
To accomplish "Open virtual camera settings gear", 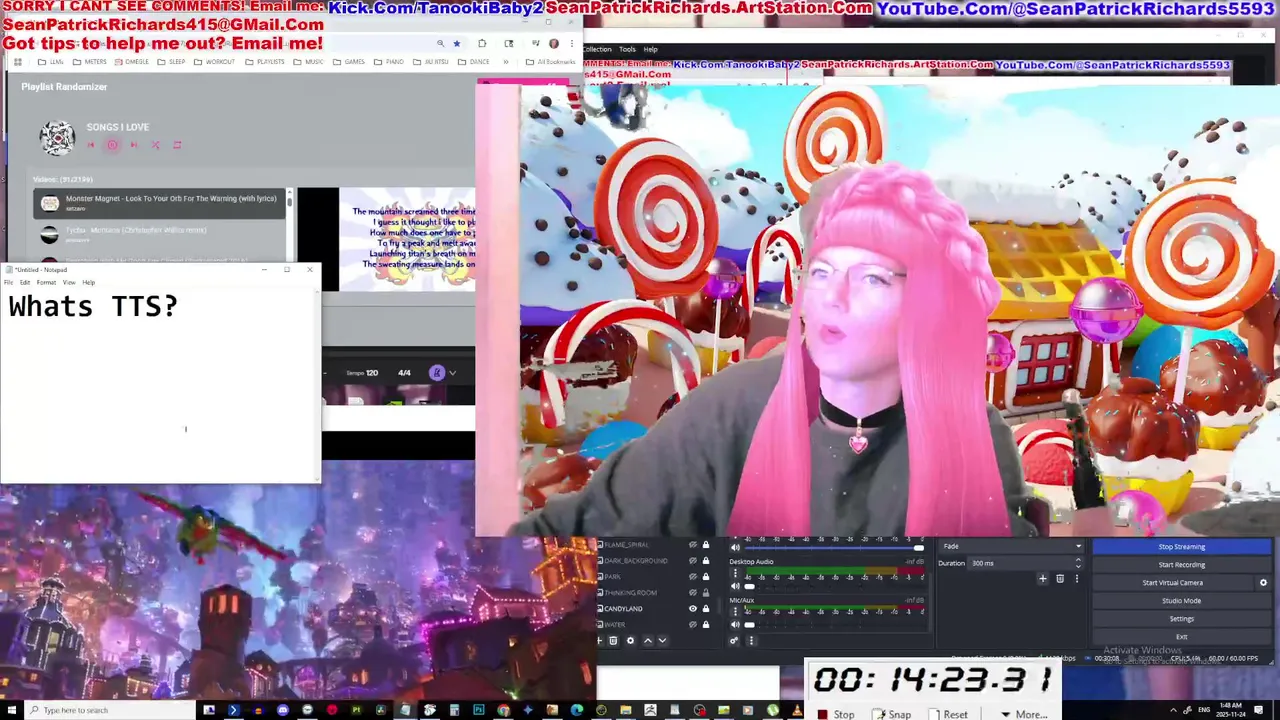I will (x=1263, y=583).
